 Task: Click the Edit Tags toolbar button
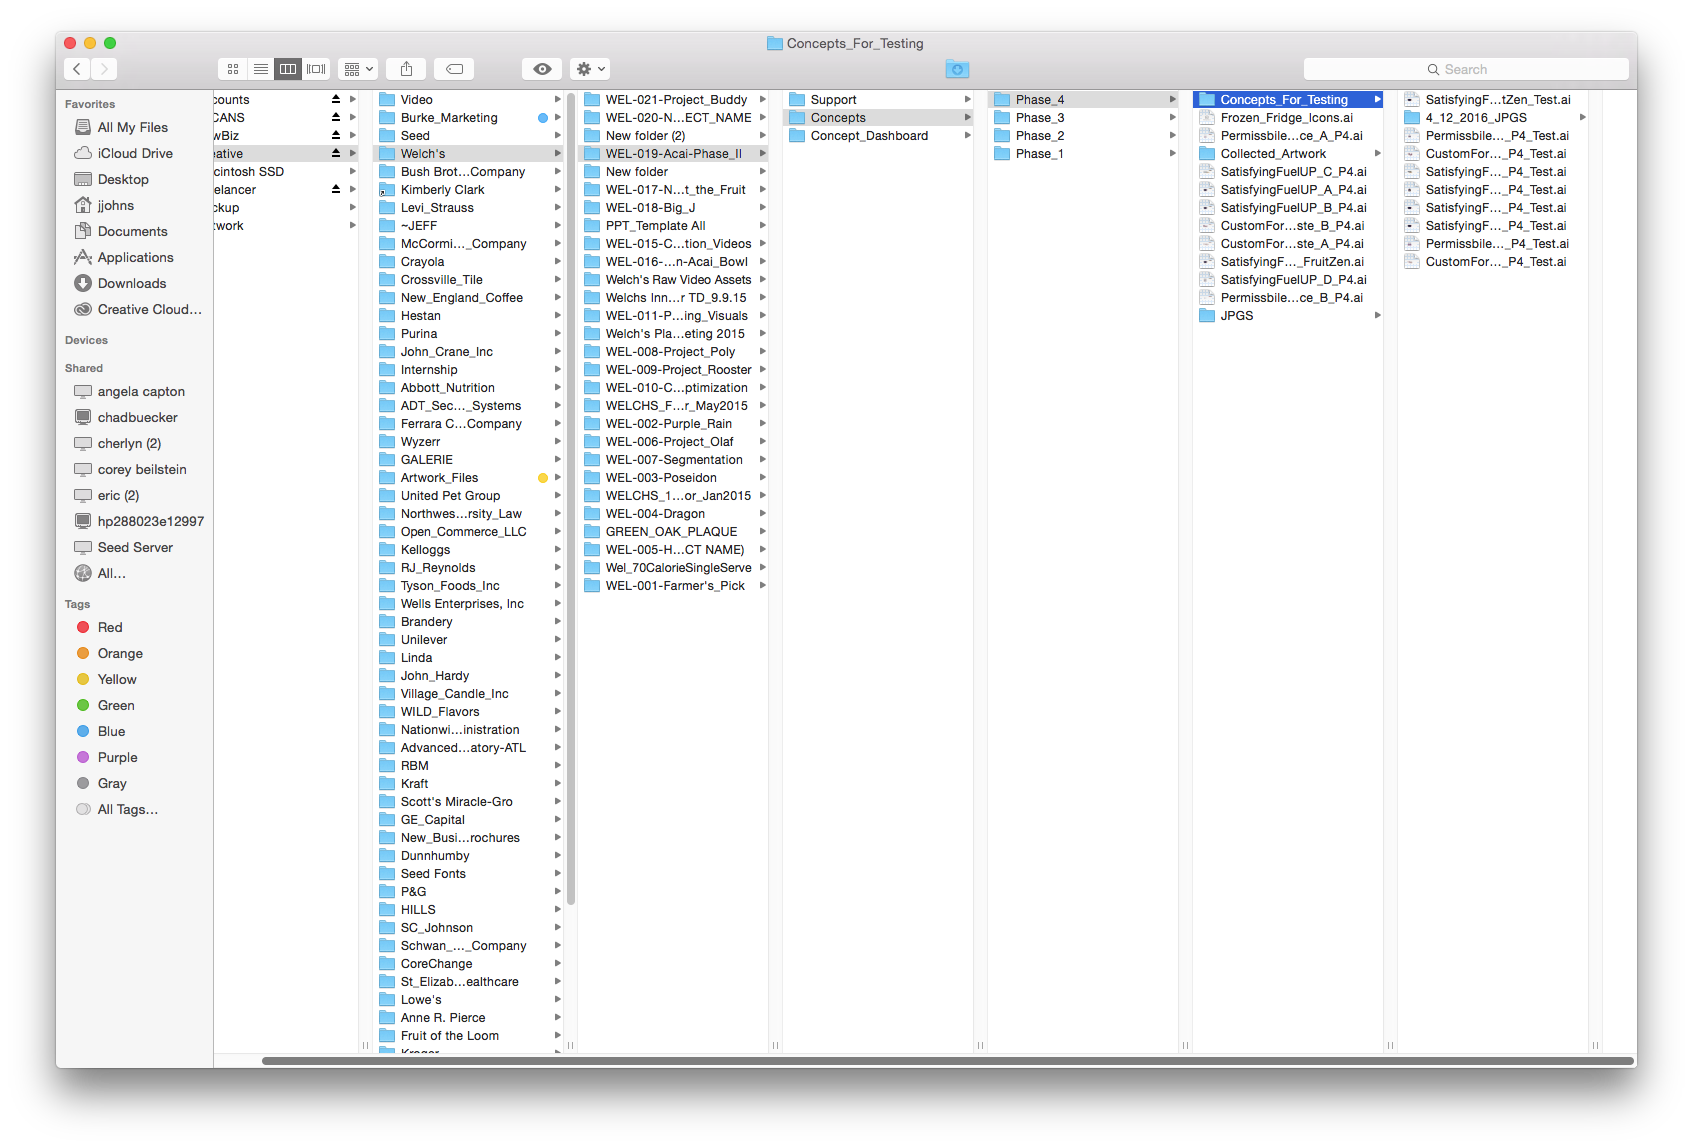tap(454, 69)
